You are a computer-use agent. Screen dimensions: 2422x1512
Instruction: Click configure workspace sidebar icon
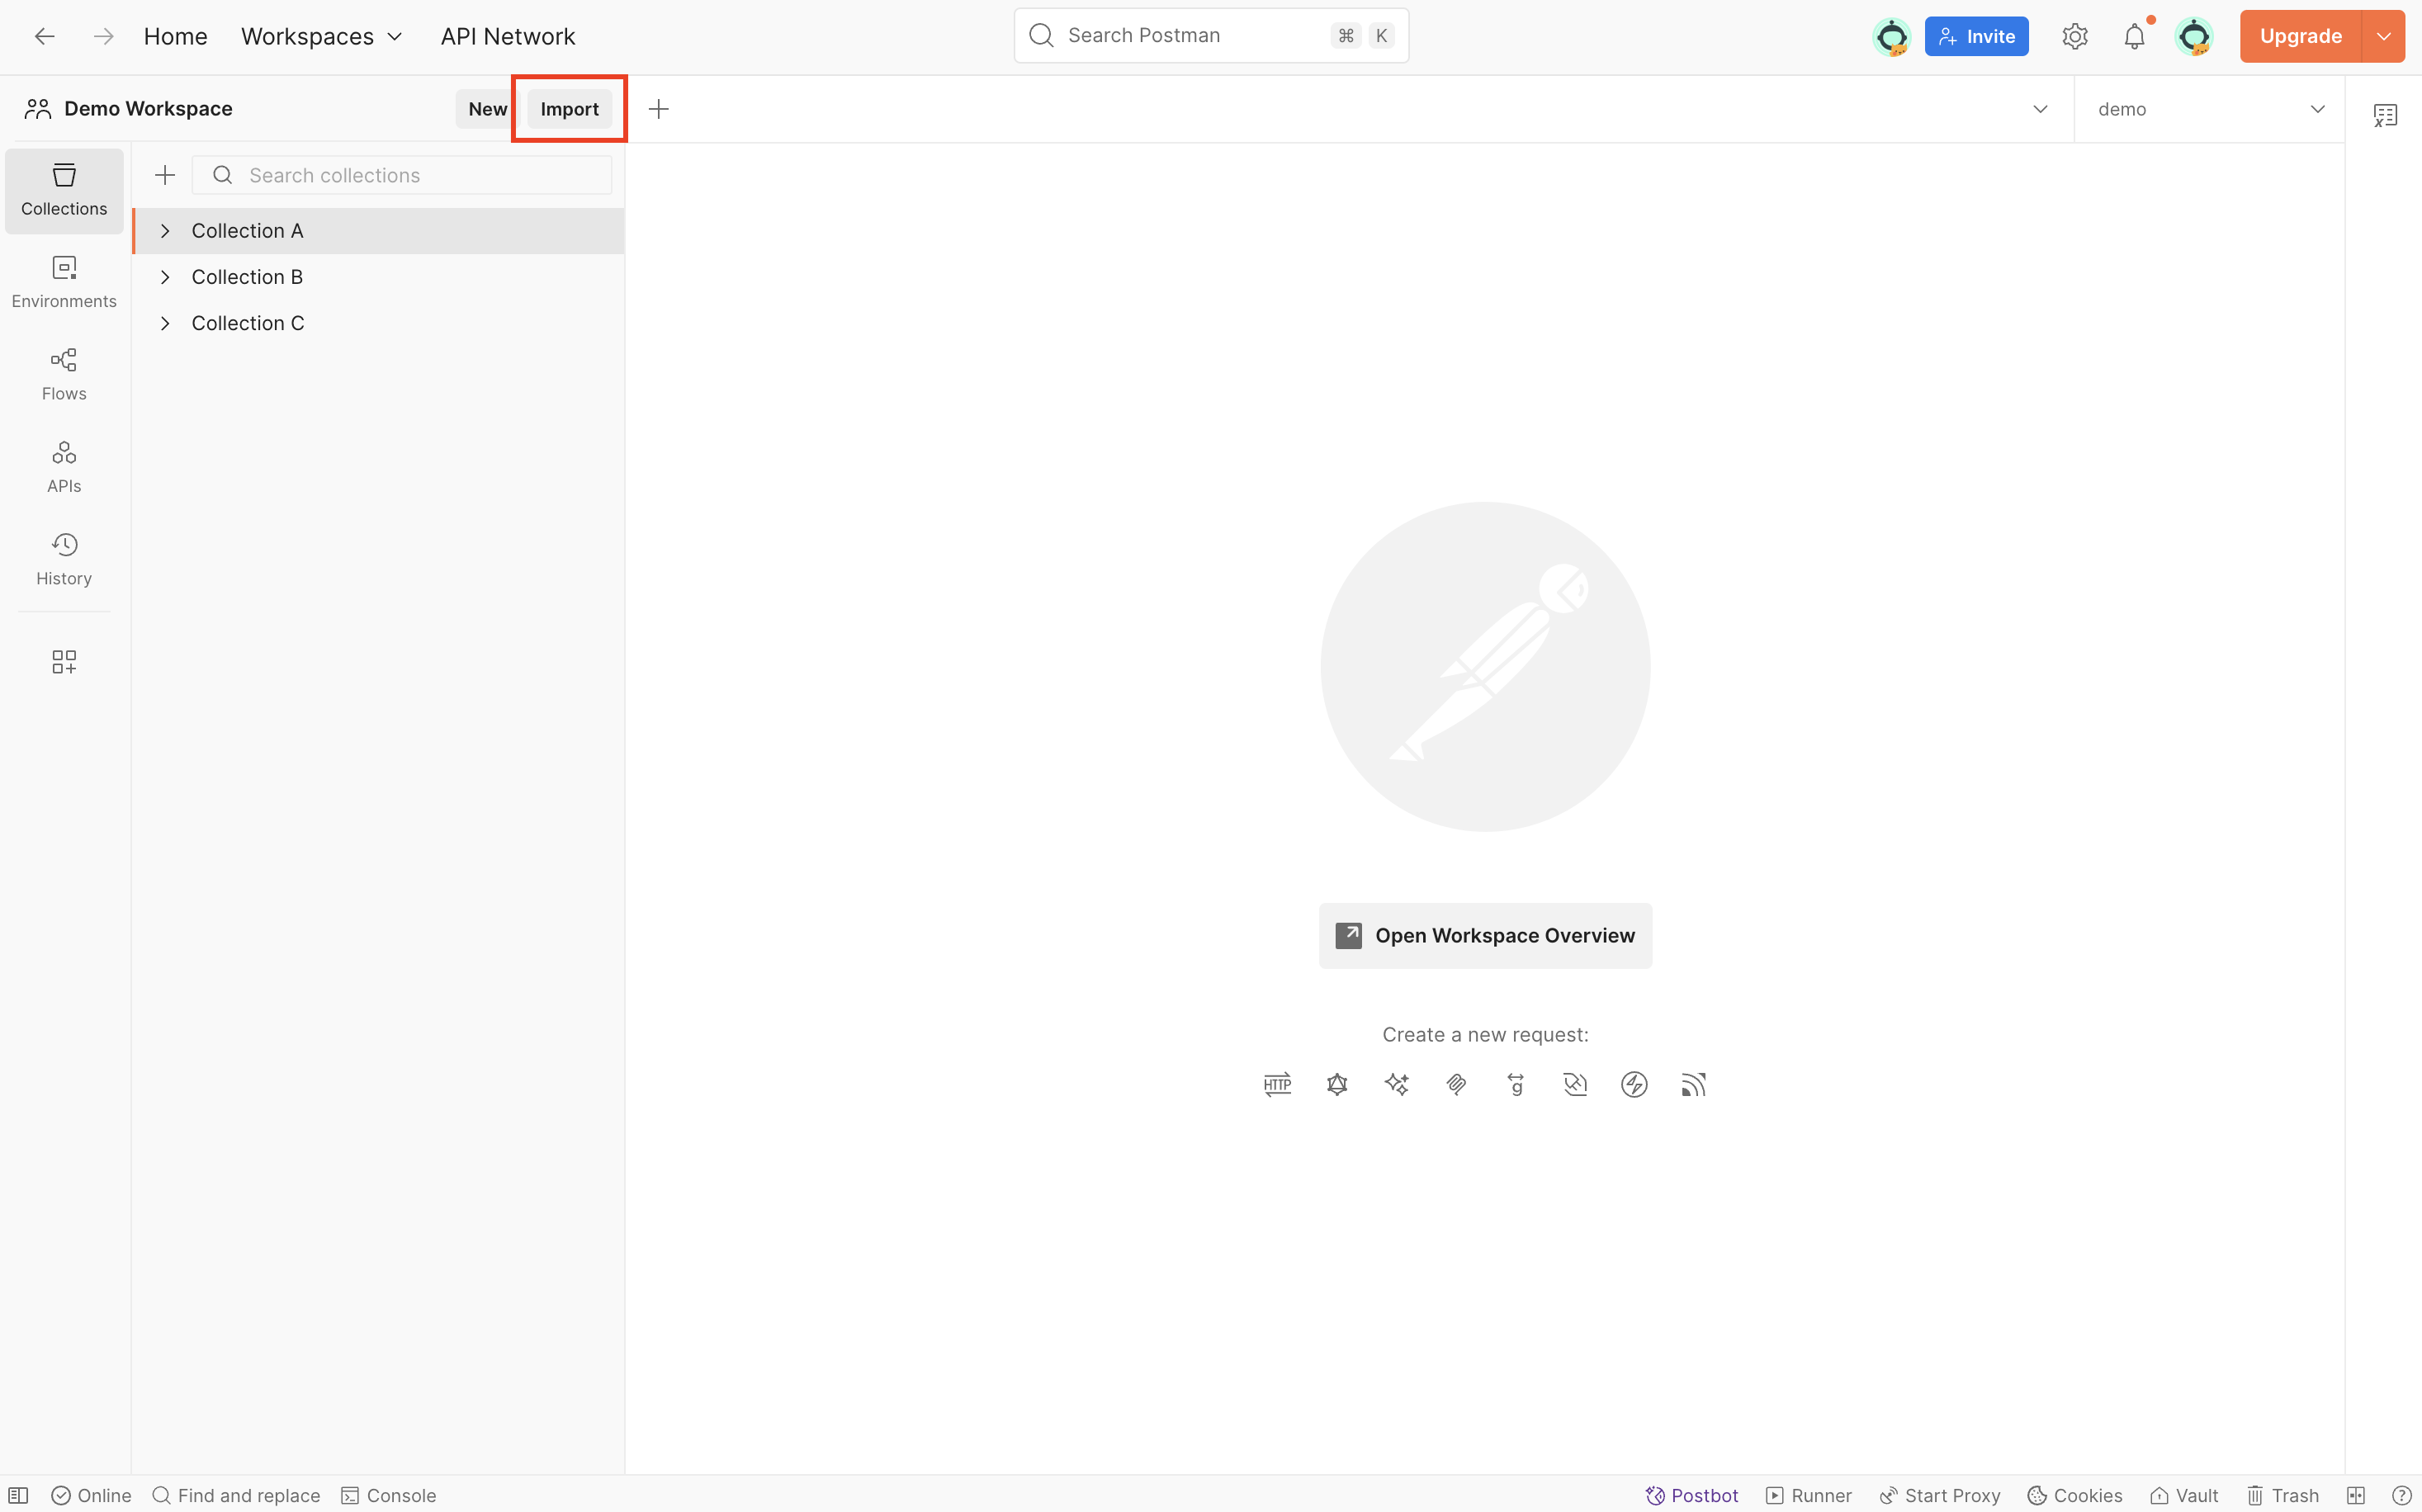[64, 661]
